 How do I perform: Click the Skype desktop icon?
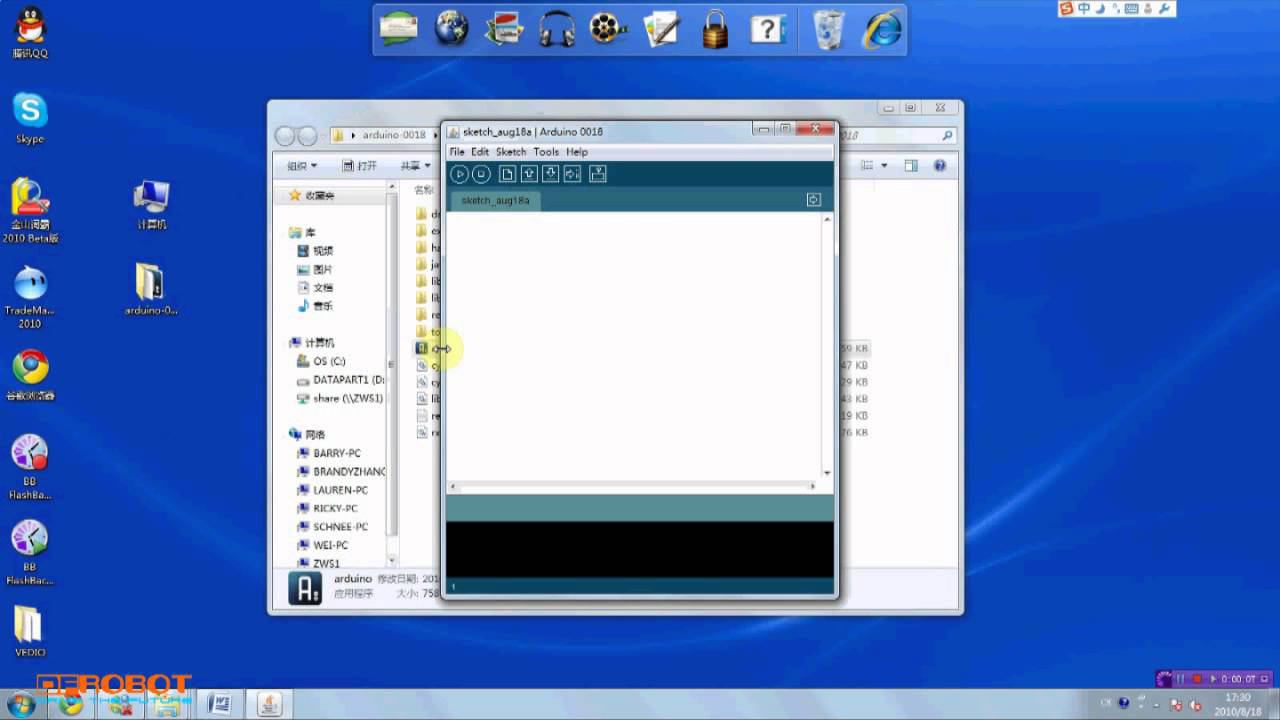tap(30, 118)
